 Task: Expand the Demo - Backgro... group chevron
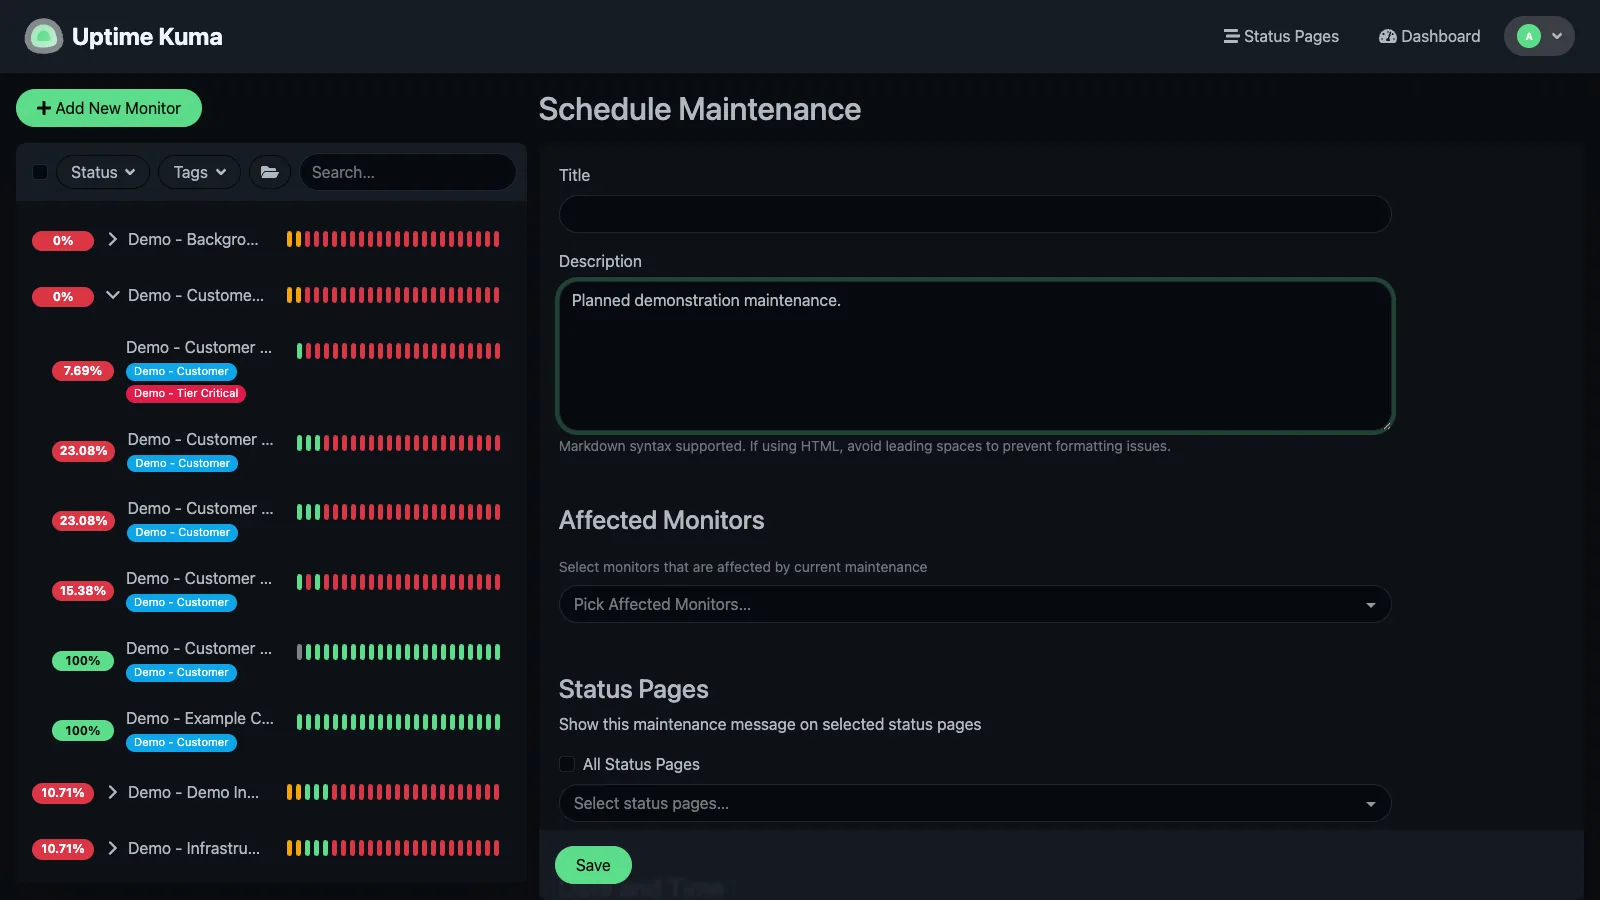tap(113, 239)
